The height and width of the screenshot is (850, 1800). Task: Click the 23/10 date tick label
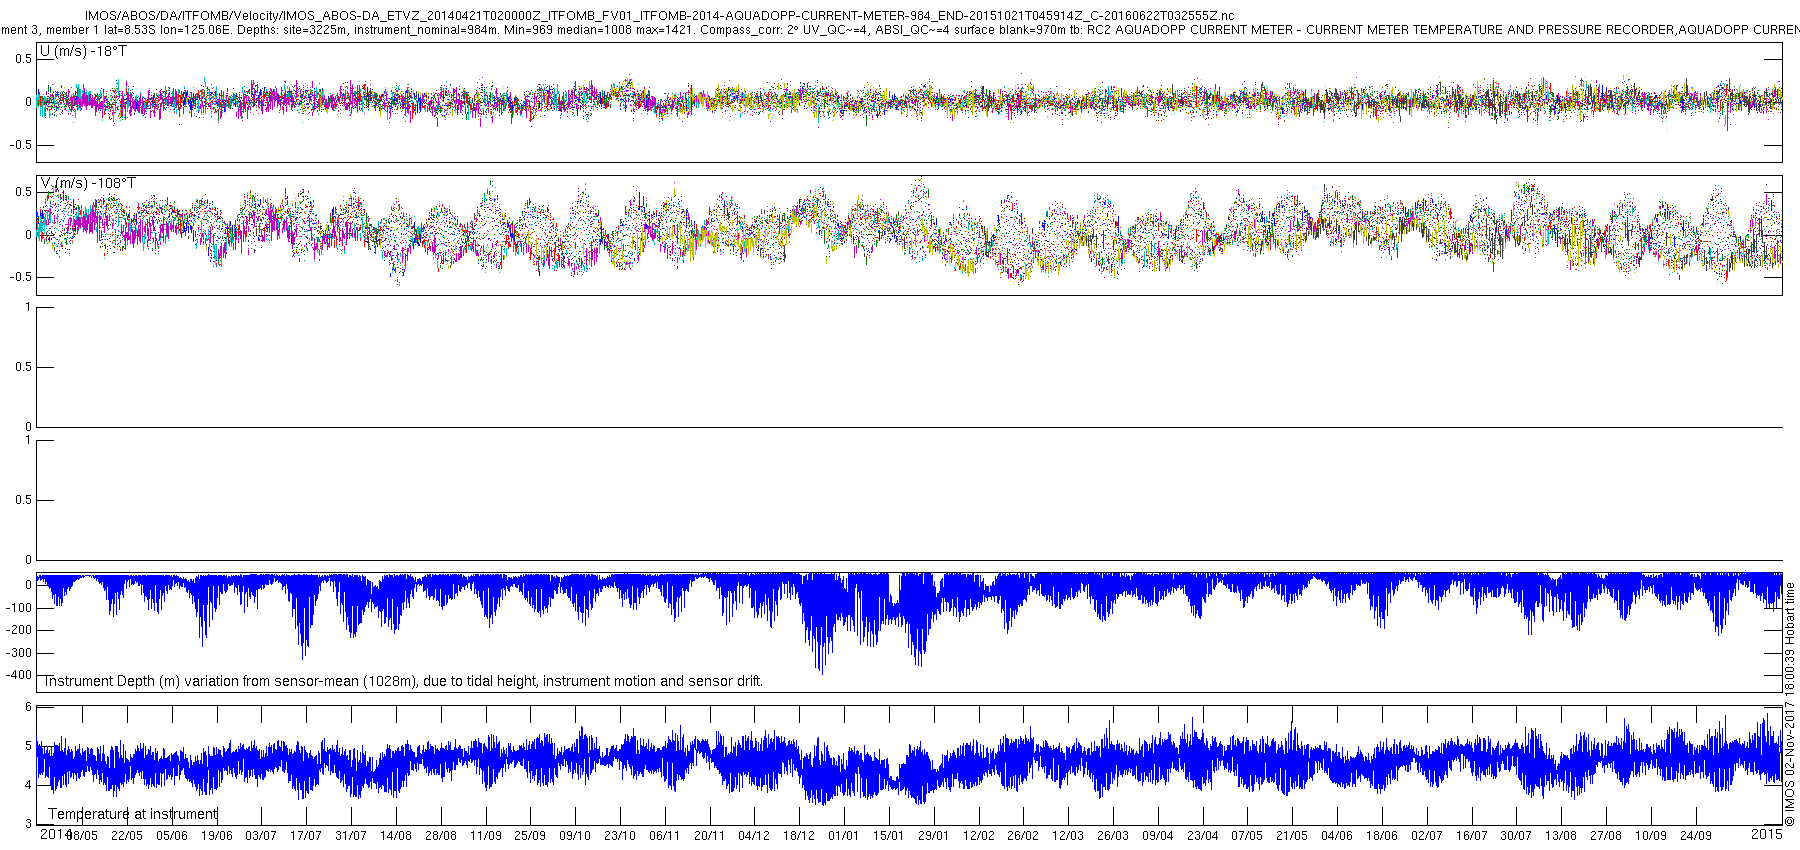[x=620, y=836]
